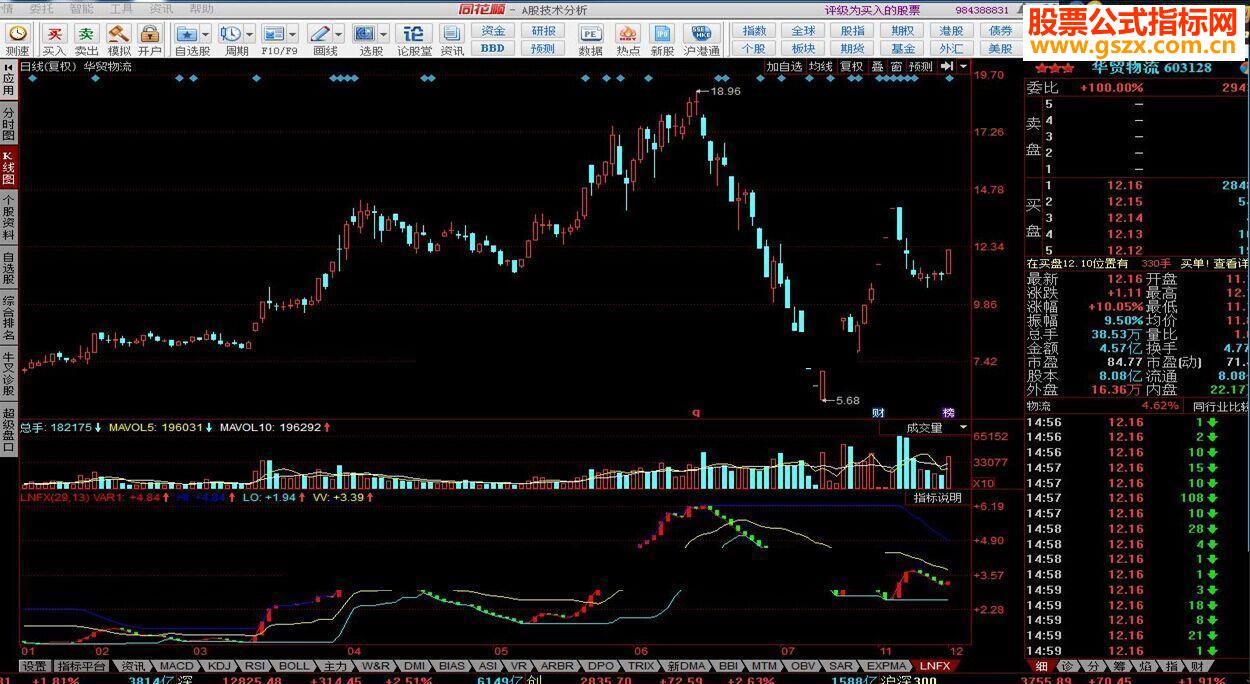
Task: Open the 港股 Hong Kong stocks button
Action: point(951,31)
